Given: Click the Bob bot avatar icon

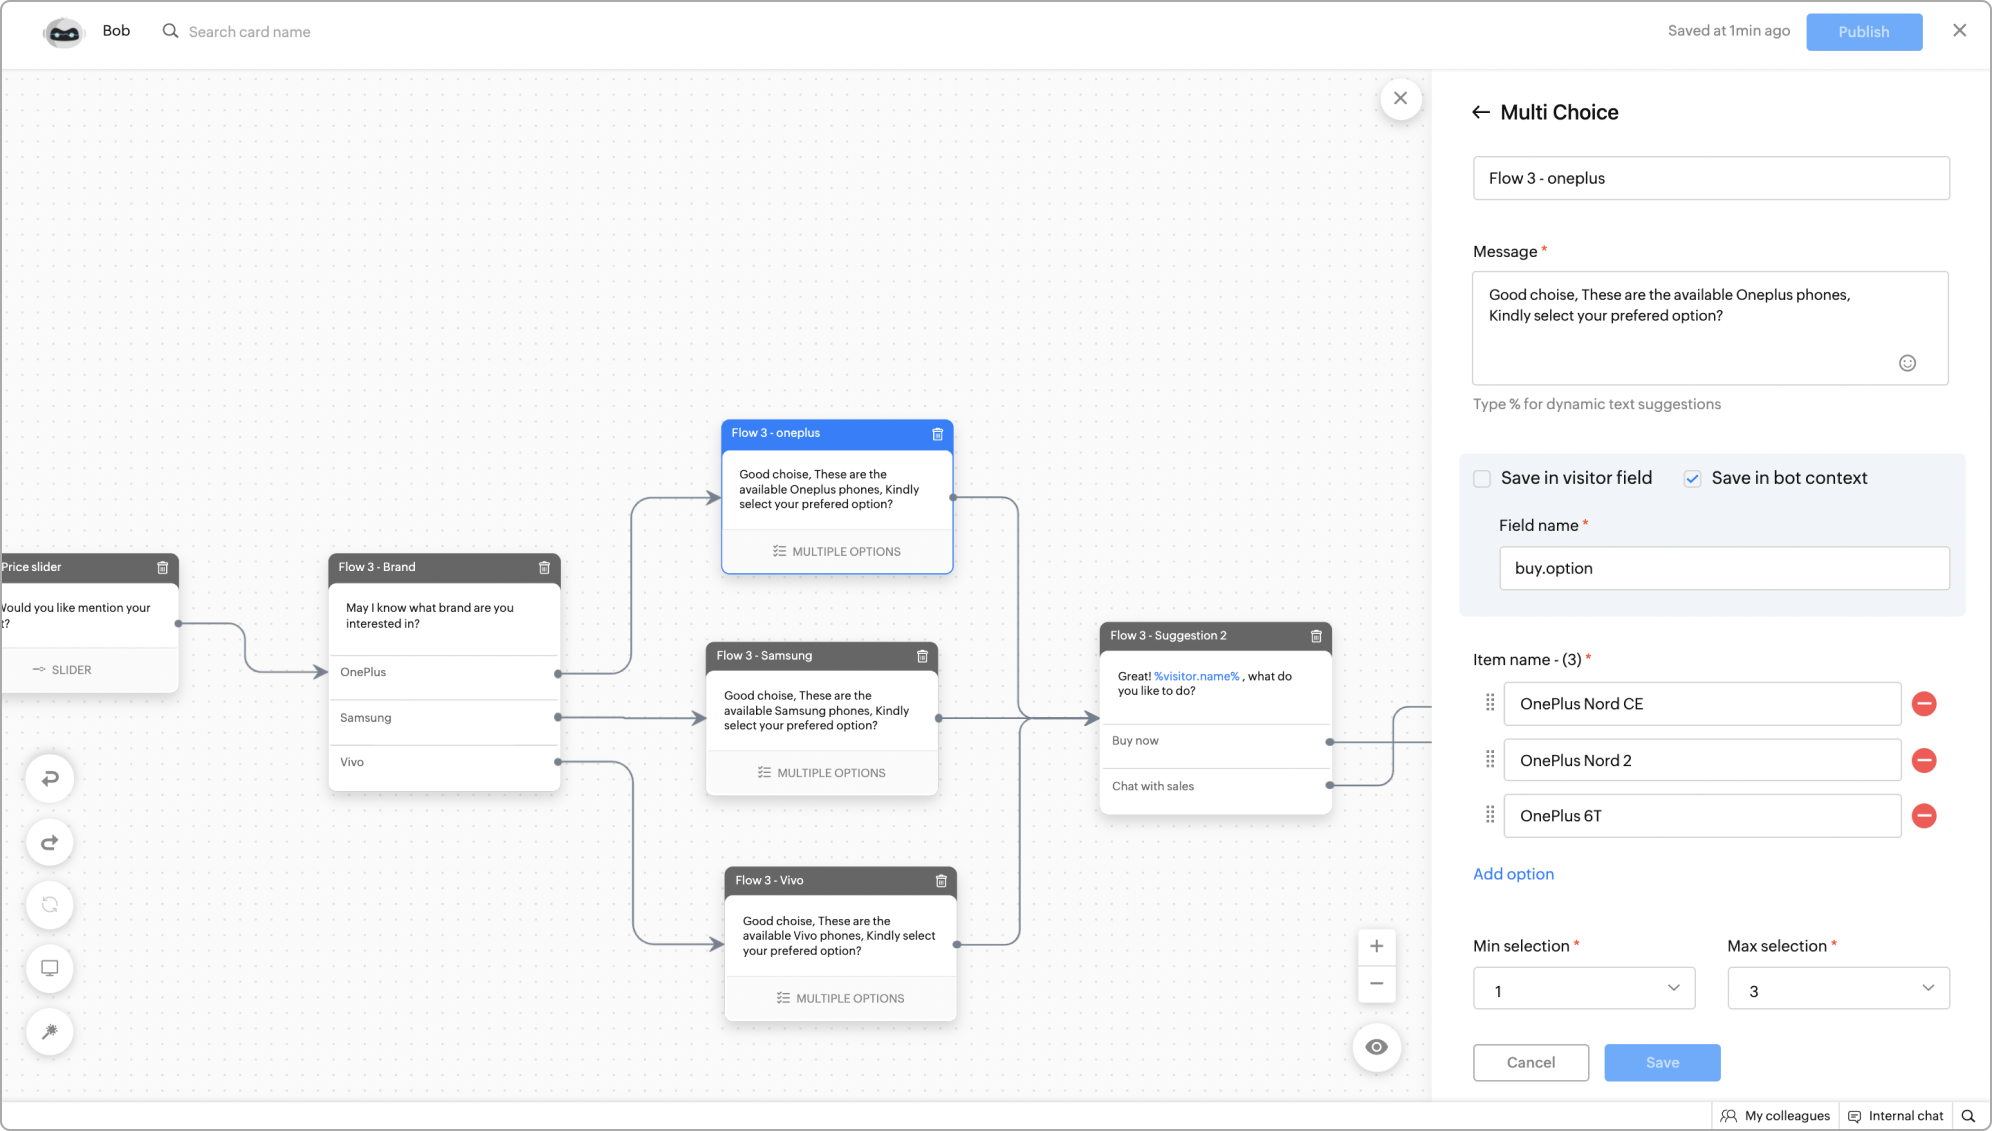Looking at the screenshot, I should [64, 33].
